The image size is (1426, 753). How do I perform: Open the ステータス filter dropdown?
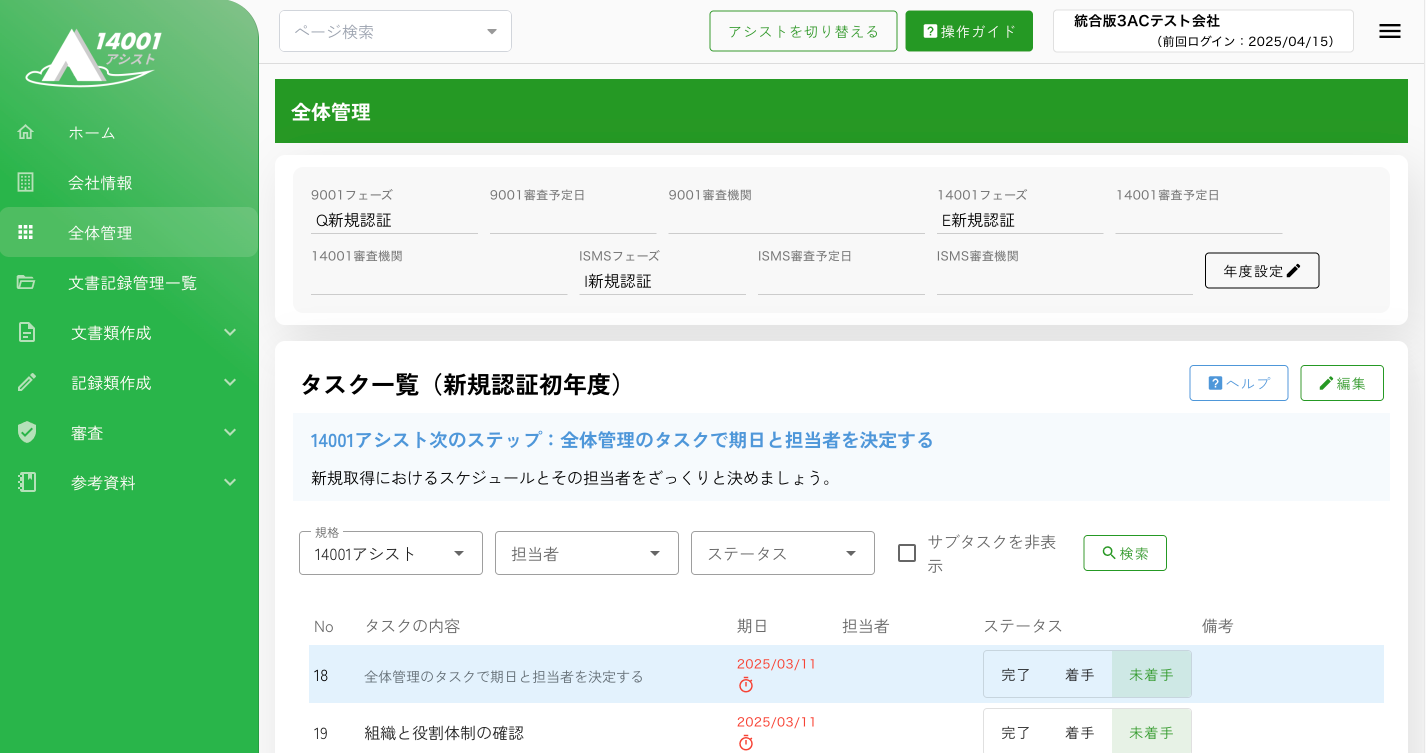[x=782, y=553]
